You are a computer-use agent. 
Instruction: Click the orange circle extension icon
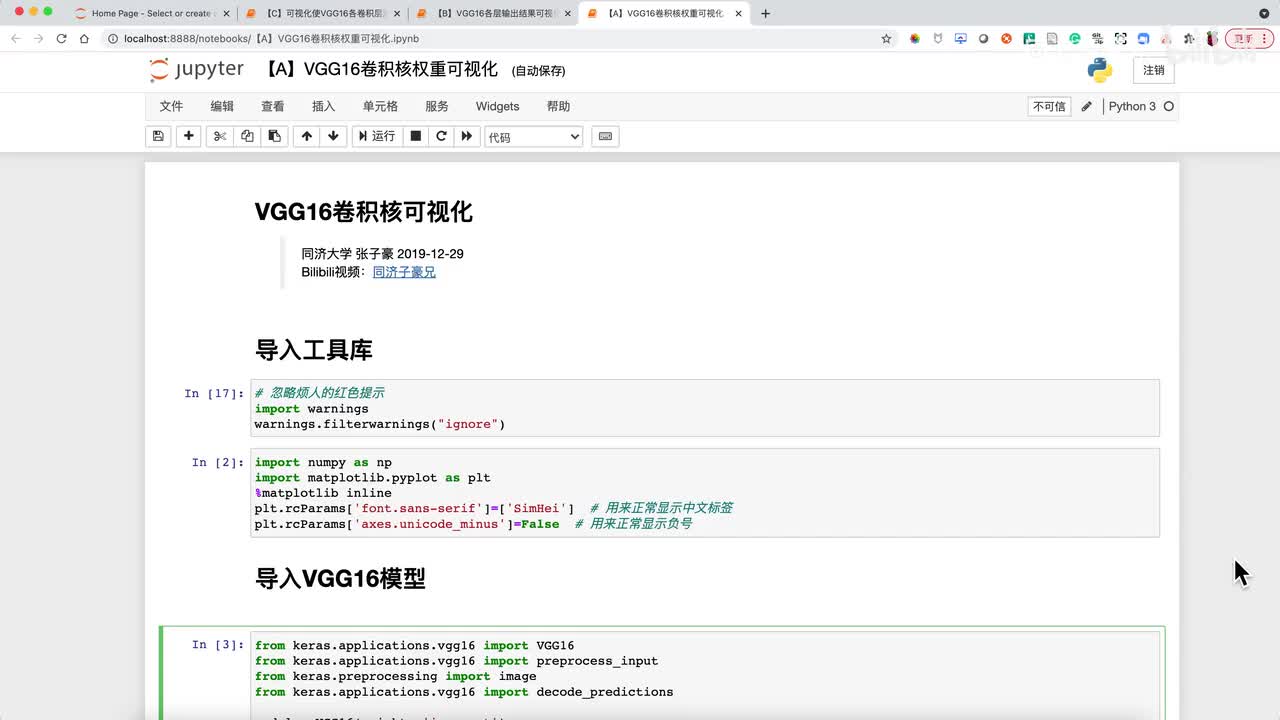[x=1006, y=38]
